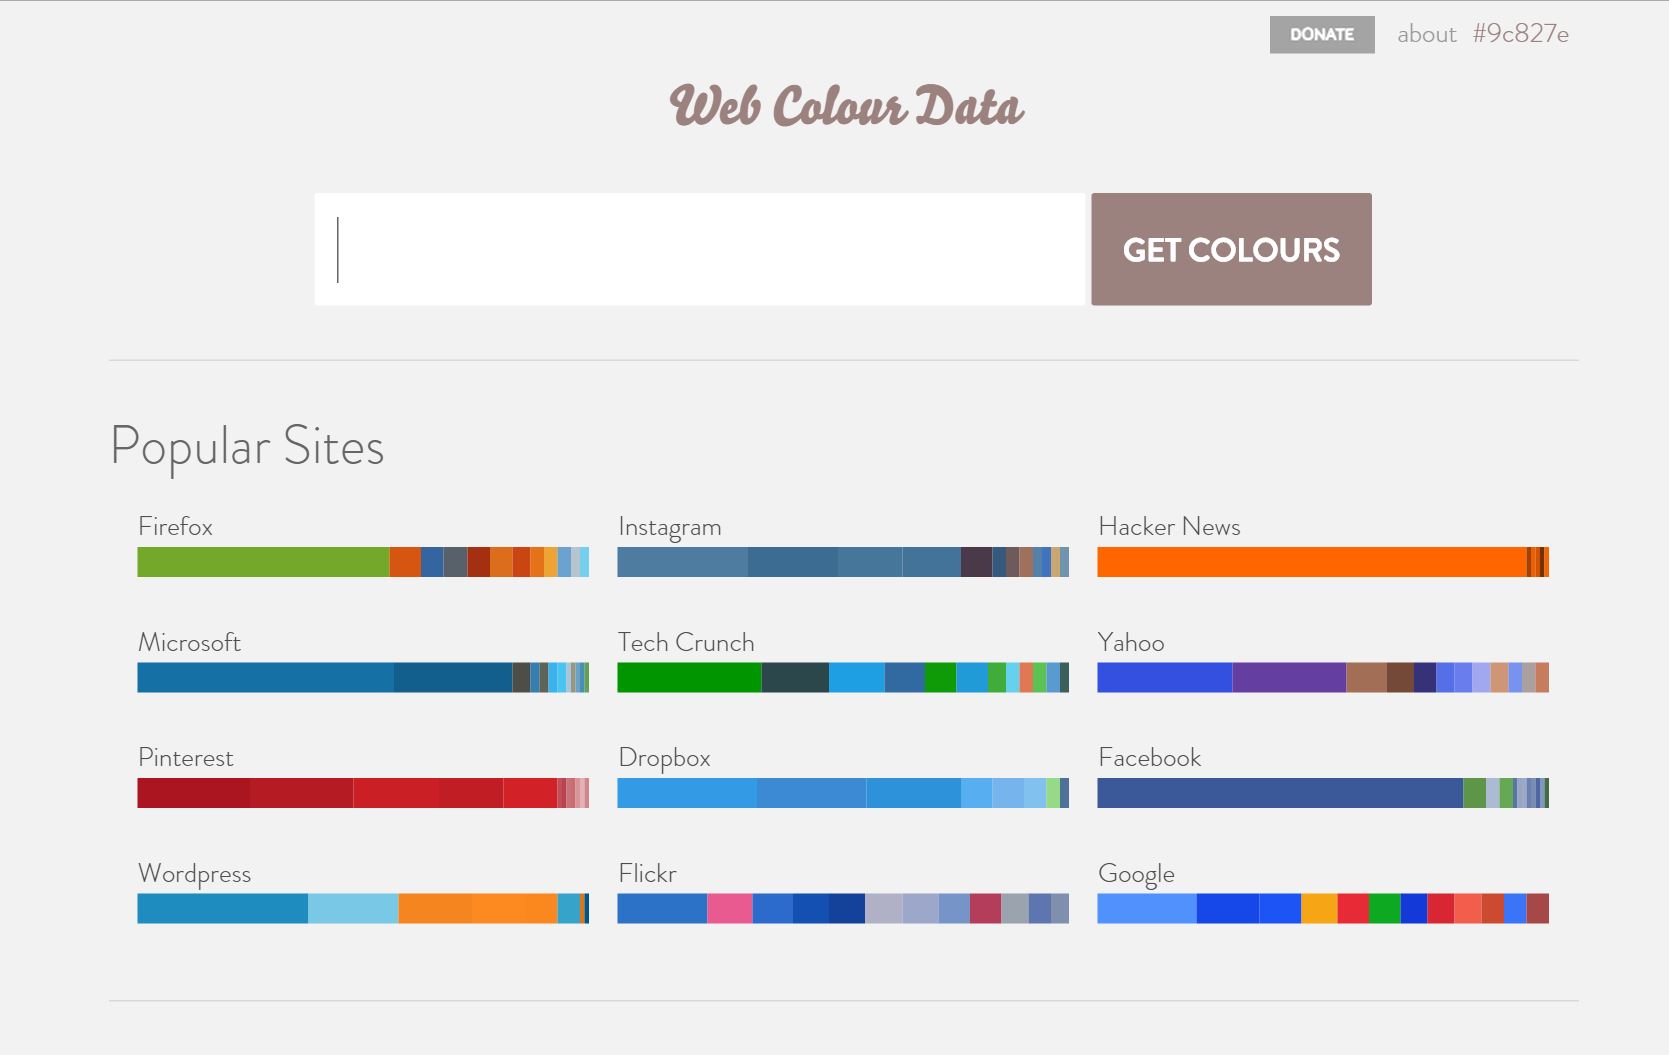Viewport: 1669px width, 1055px height.
Task: Click the pink swatch in Flickr palette
Action: coord(729,909)
